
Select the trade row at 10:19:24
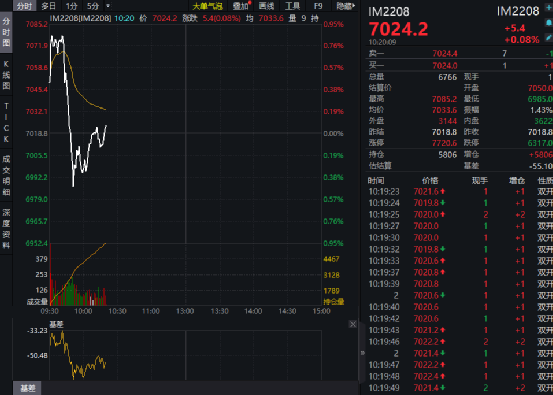coord(460,203)
